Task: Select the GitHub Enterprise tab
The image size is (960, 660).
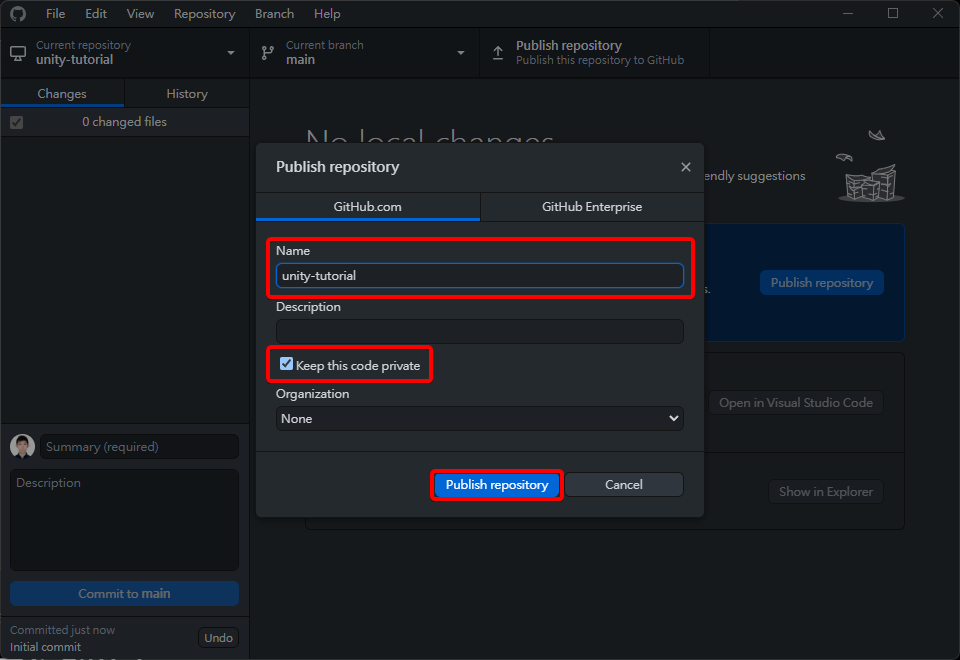Action: [592, 207]
